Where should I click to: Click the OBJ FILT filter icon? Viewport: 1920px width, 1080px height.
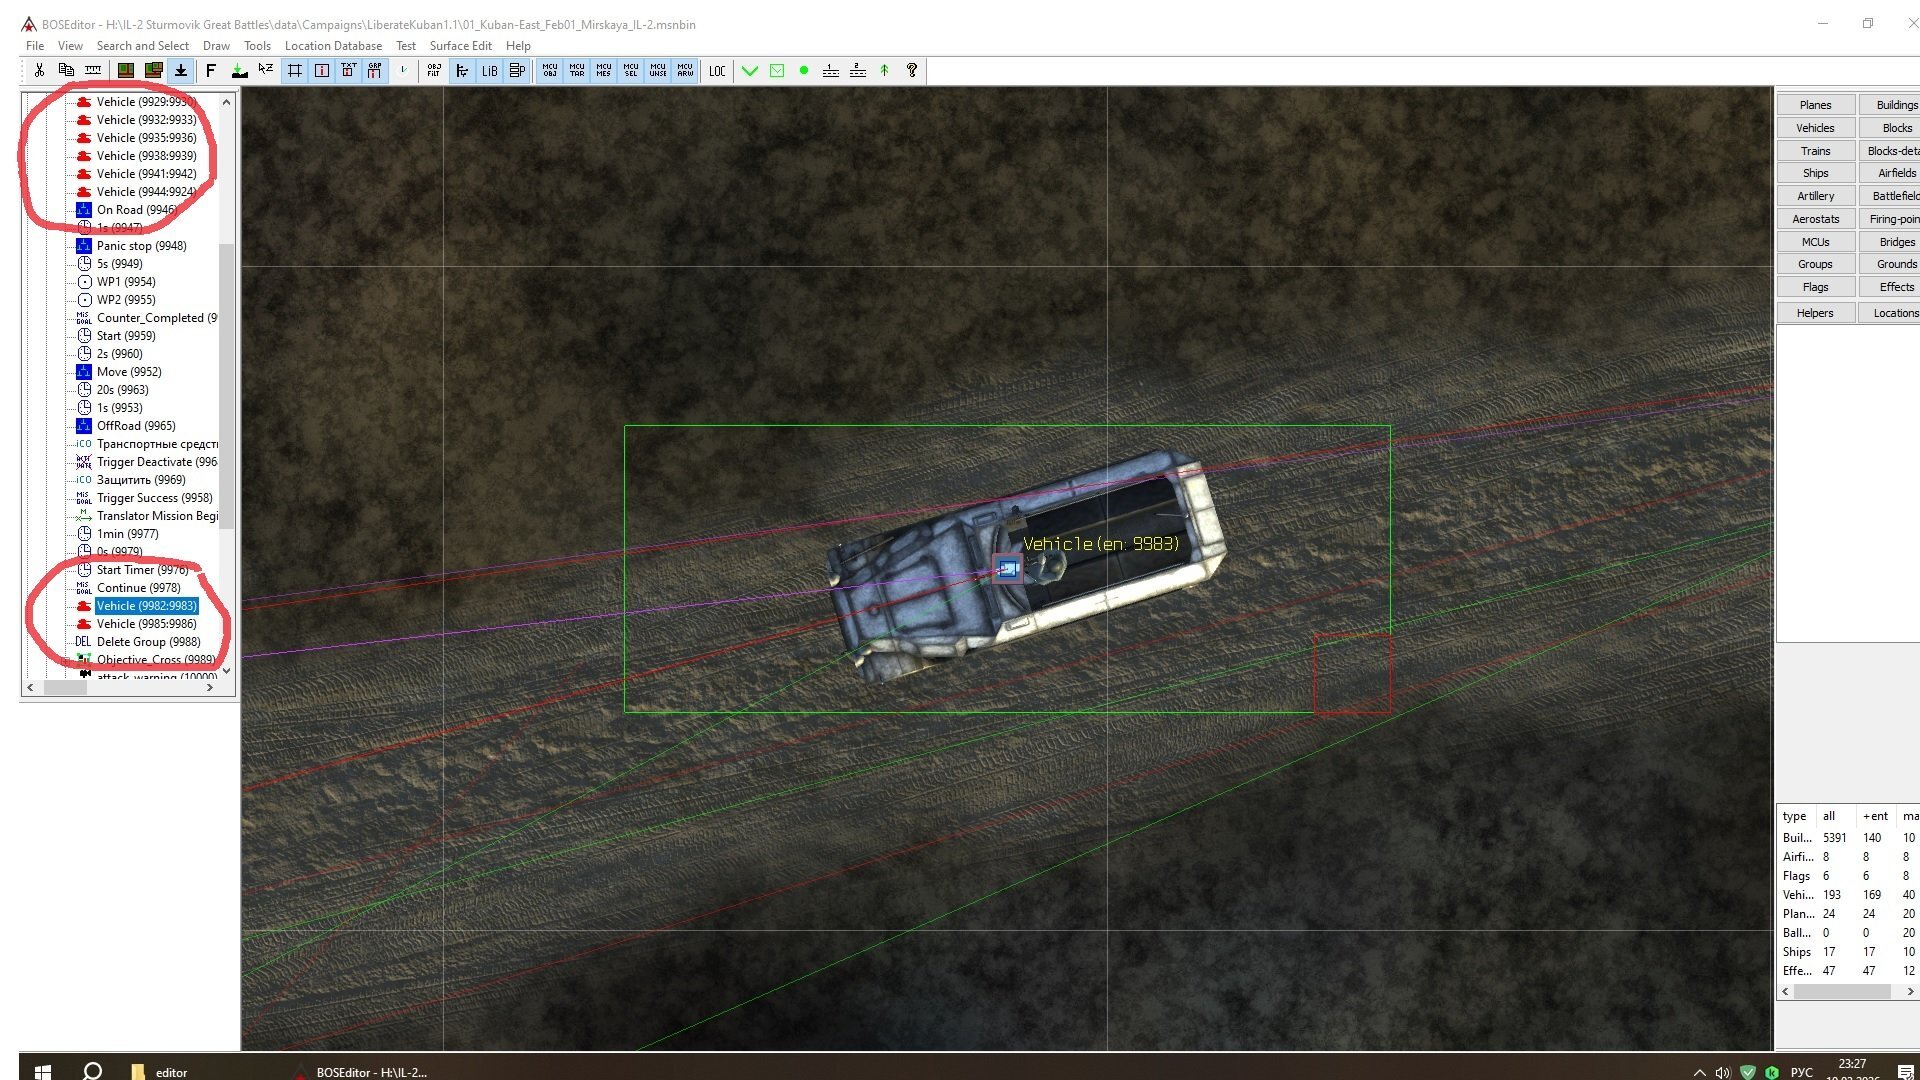pos(434,70)
